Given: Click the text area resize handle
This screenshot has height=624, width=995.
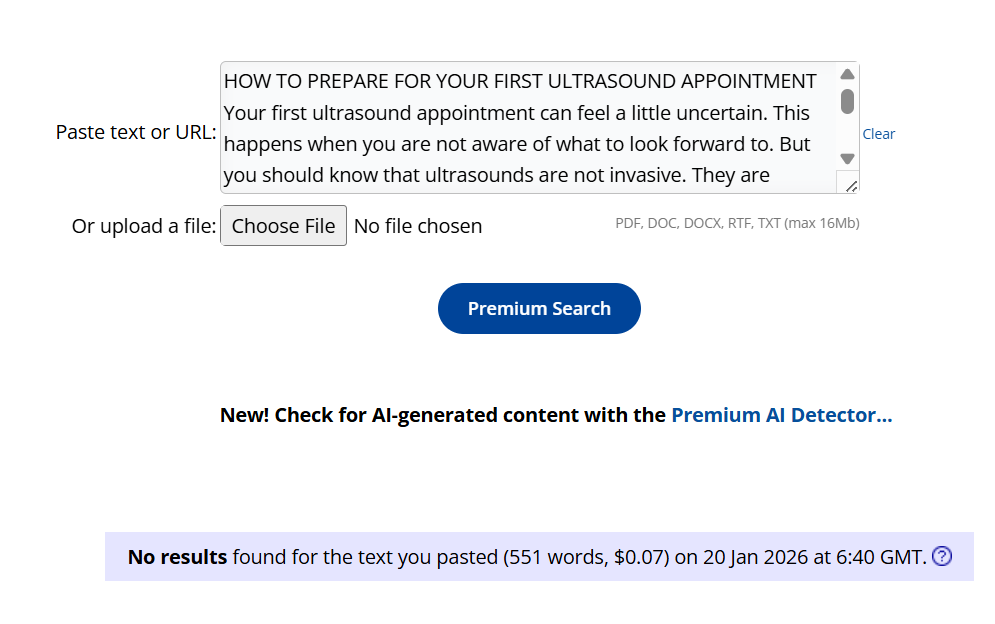Looking at the screenshot, I should click(x=851, y=185).
